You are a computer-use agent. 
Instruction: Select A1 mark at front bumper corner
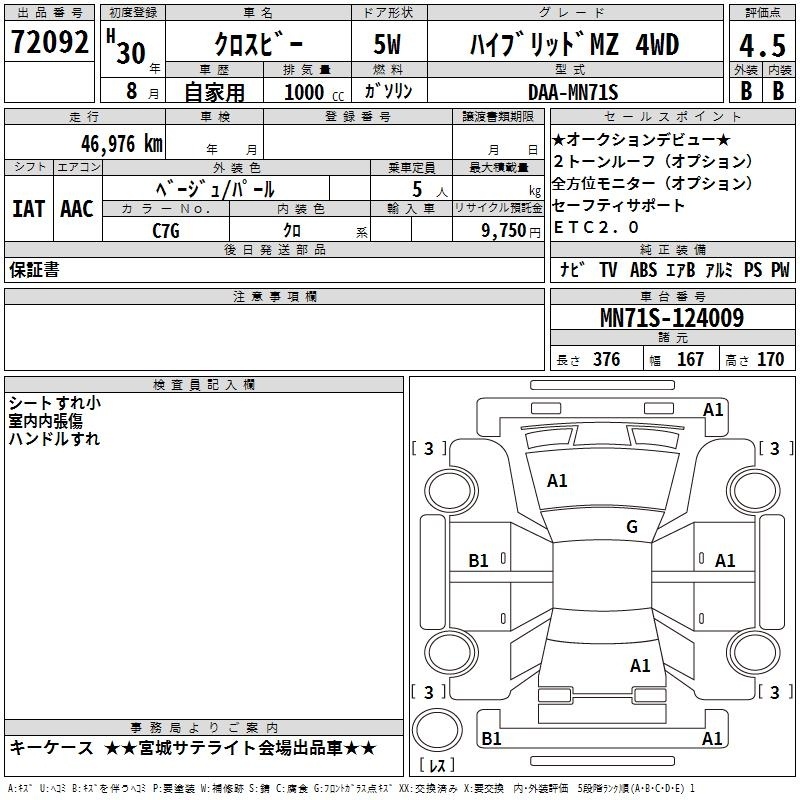(713, 409)
